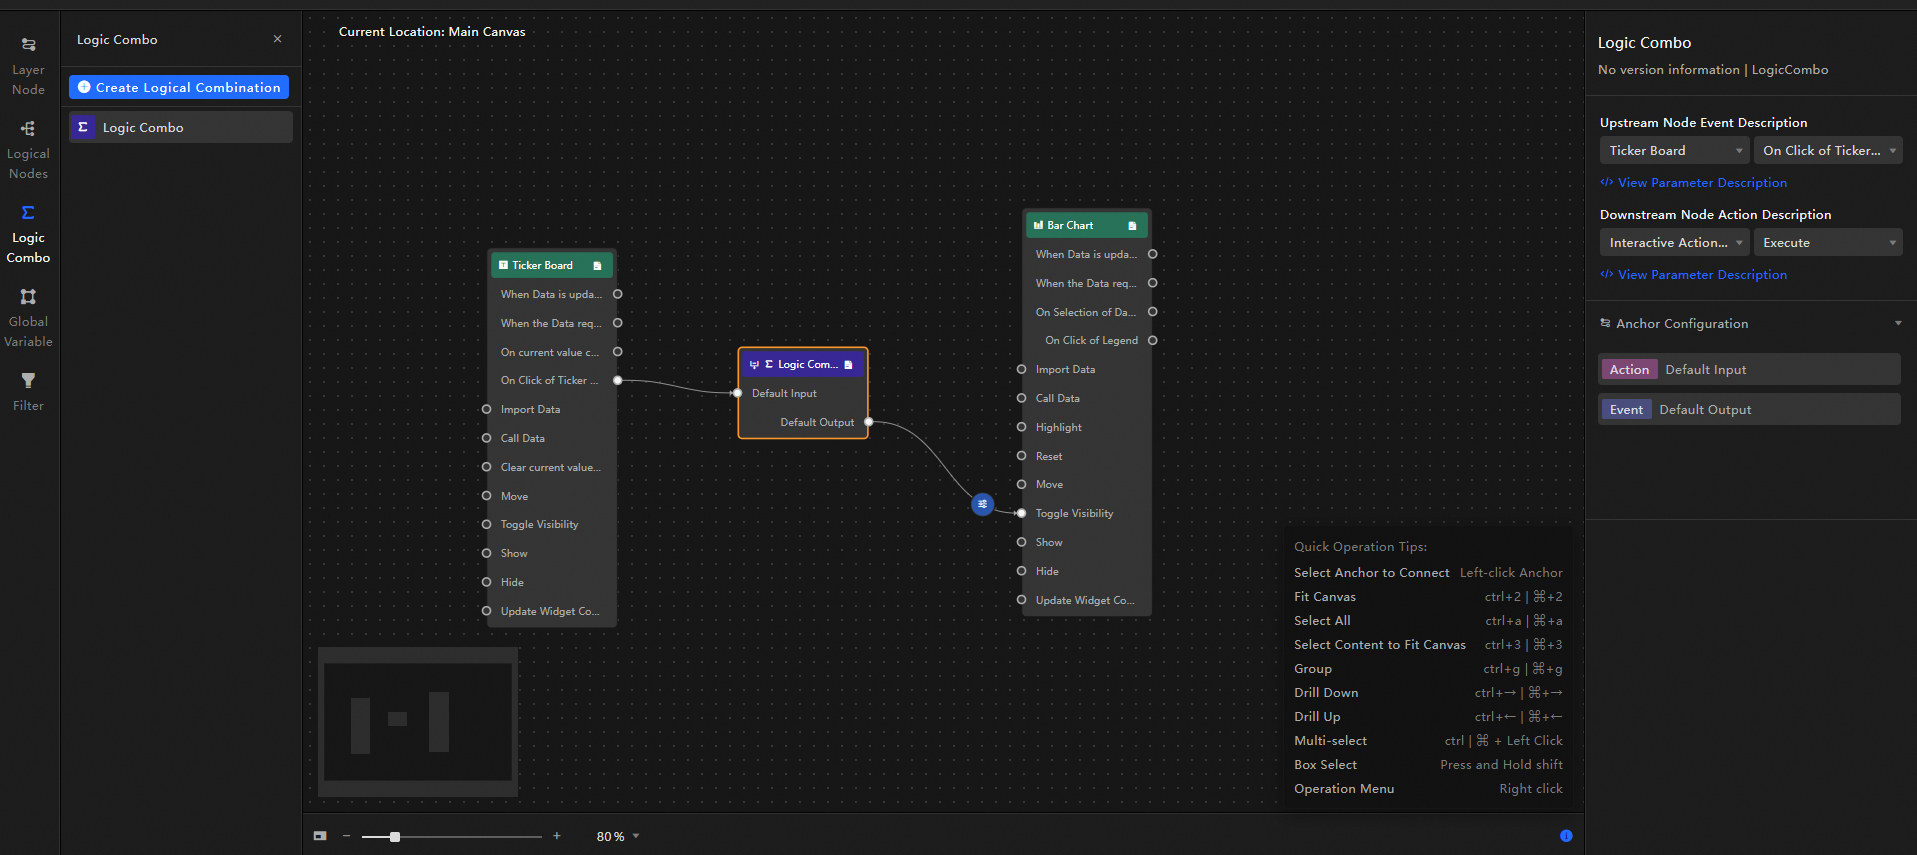Click the 'No version information | LogicCombo' text
The width and height of the screenshot is (1917, 855).
[1713, 70]
